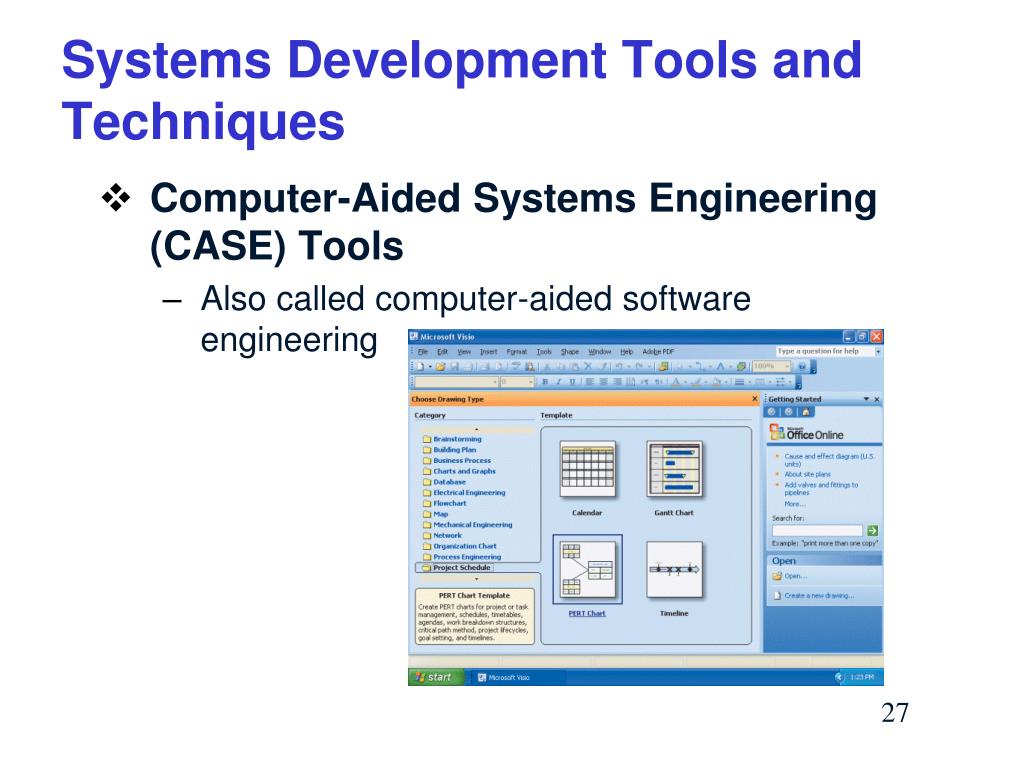Open the zoom percentage dropdown

click(788, 366)
